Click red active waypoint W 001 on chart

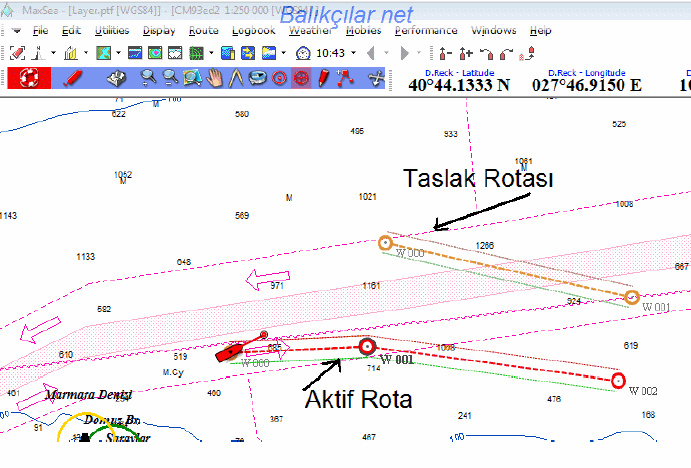367,346
